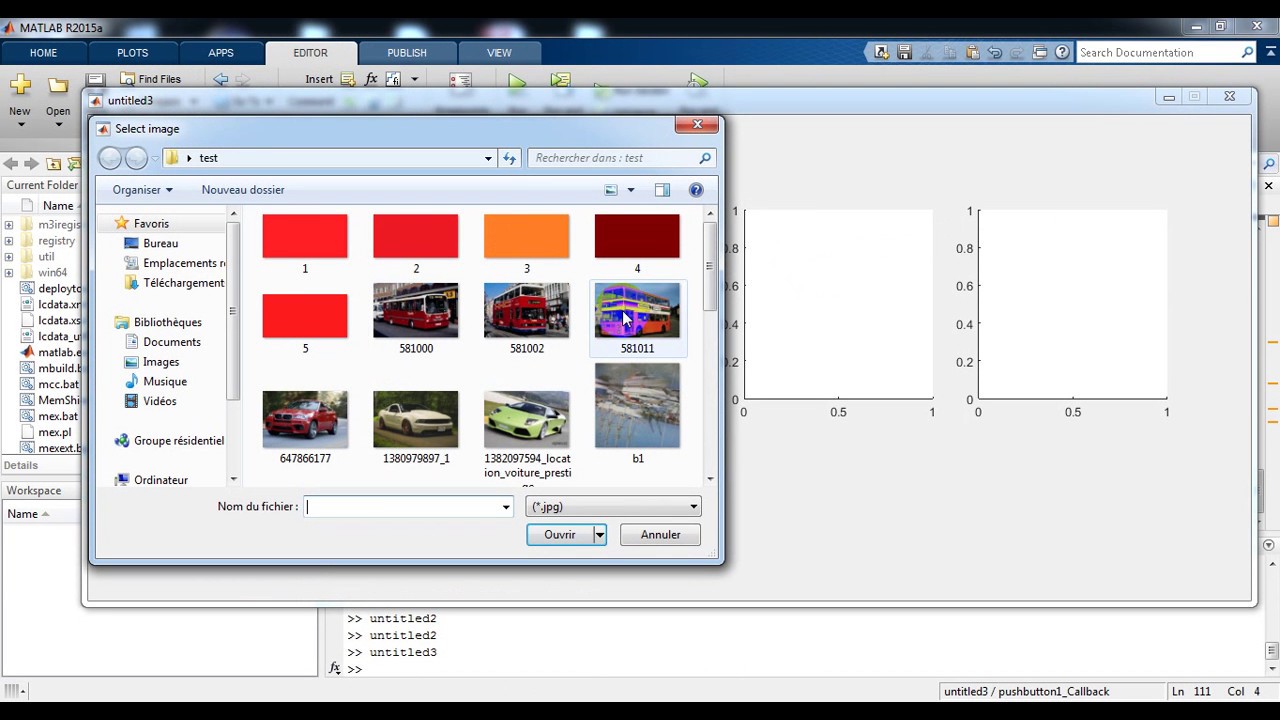Click the Current Folder back arrow
This screenshot has height=720, width=1280.
pyautogui.click(x=11, y=164)
